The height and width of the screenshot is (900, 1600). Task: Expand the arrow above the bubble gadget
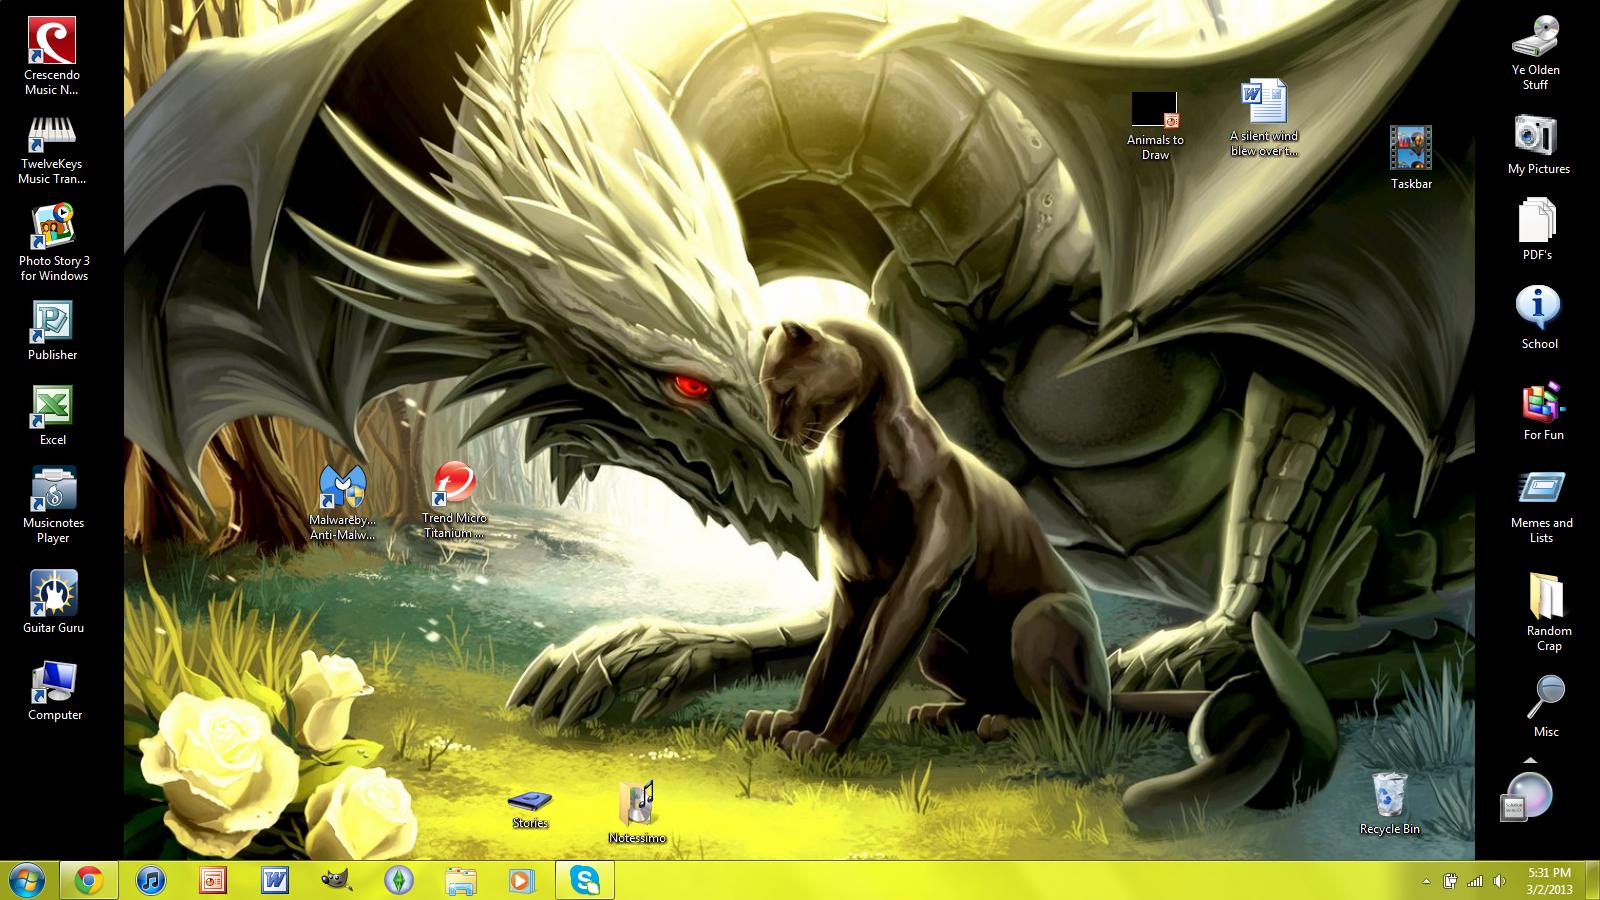pyautogui.click(x=1530, y=761)
